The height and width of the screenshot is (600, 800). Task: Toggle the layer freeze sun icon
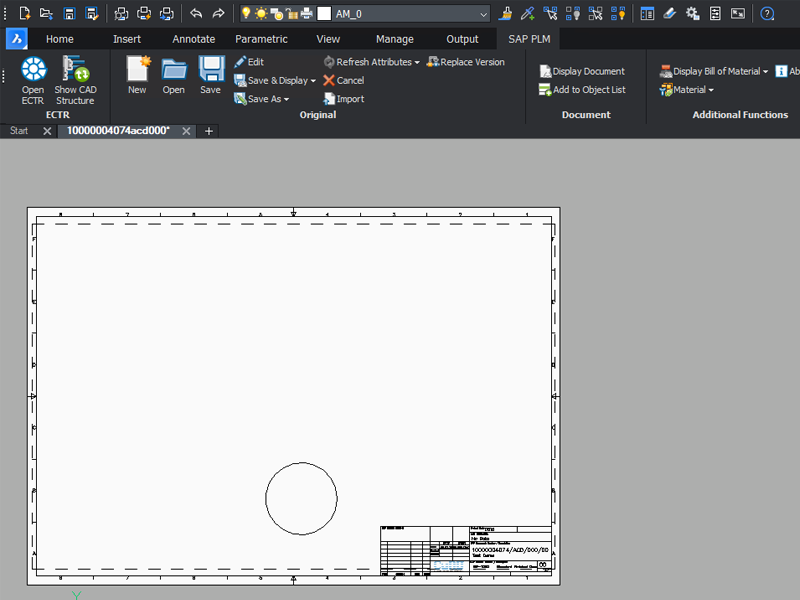(262, 14)
